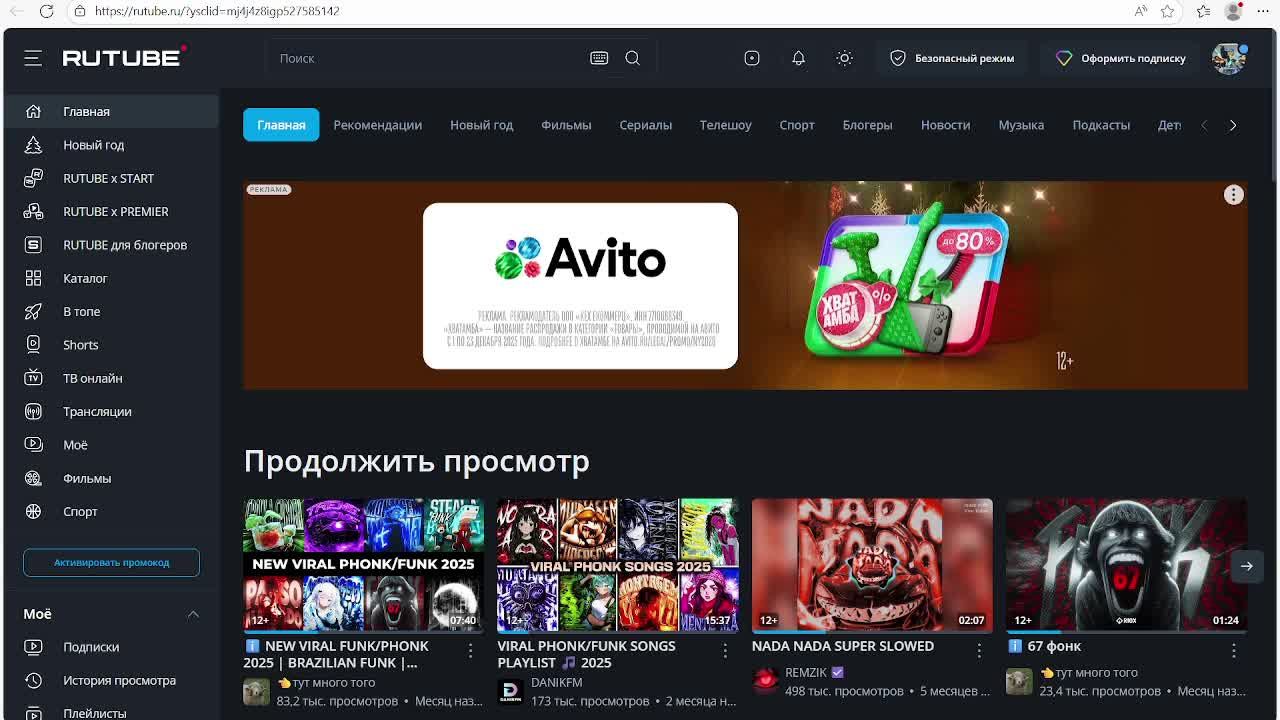Toggle Безопасный режим safe mode
Viewport: 1280px width, 720px height.
[x=952, y=58]
